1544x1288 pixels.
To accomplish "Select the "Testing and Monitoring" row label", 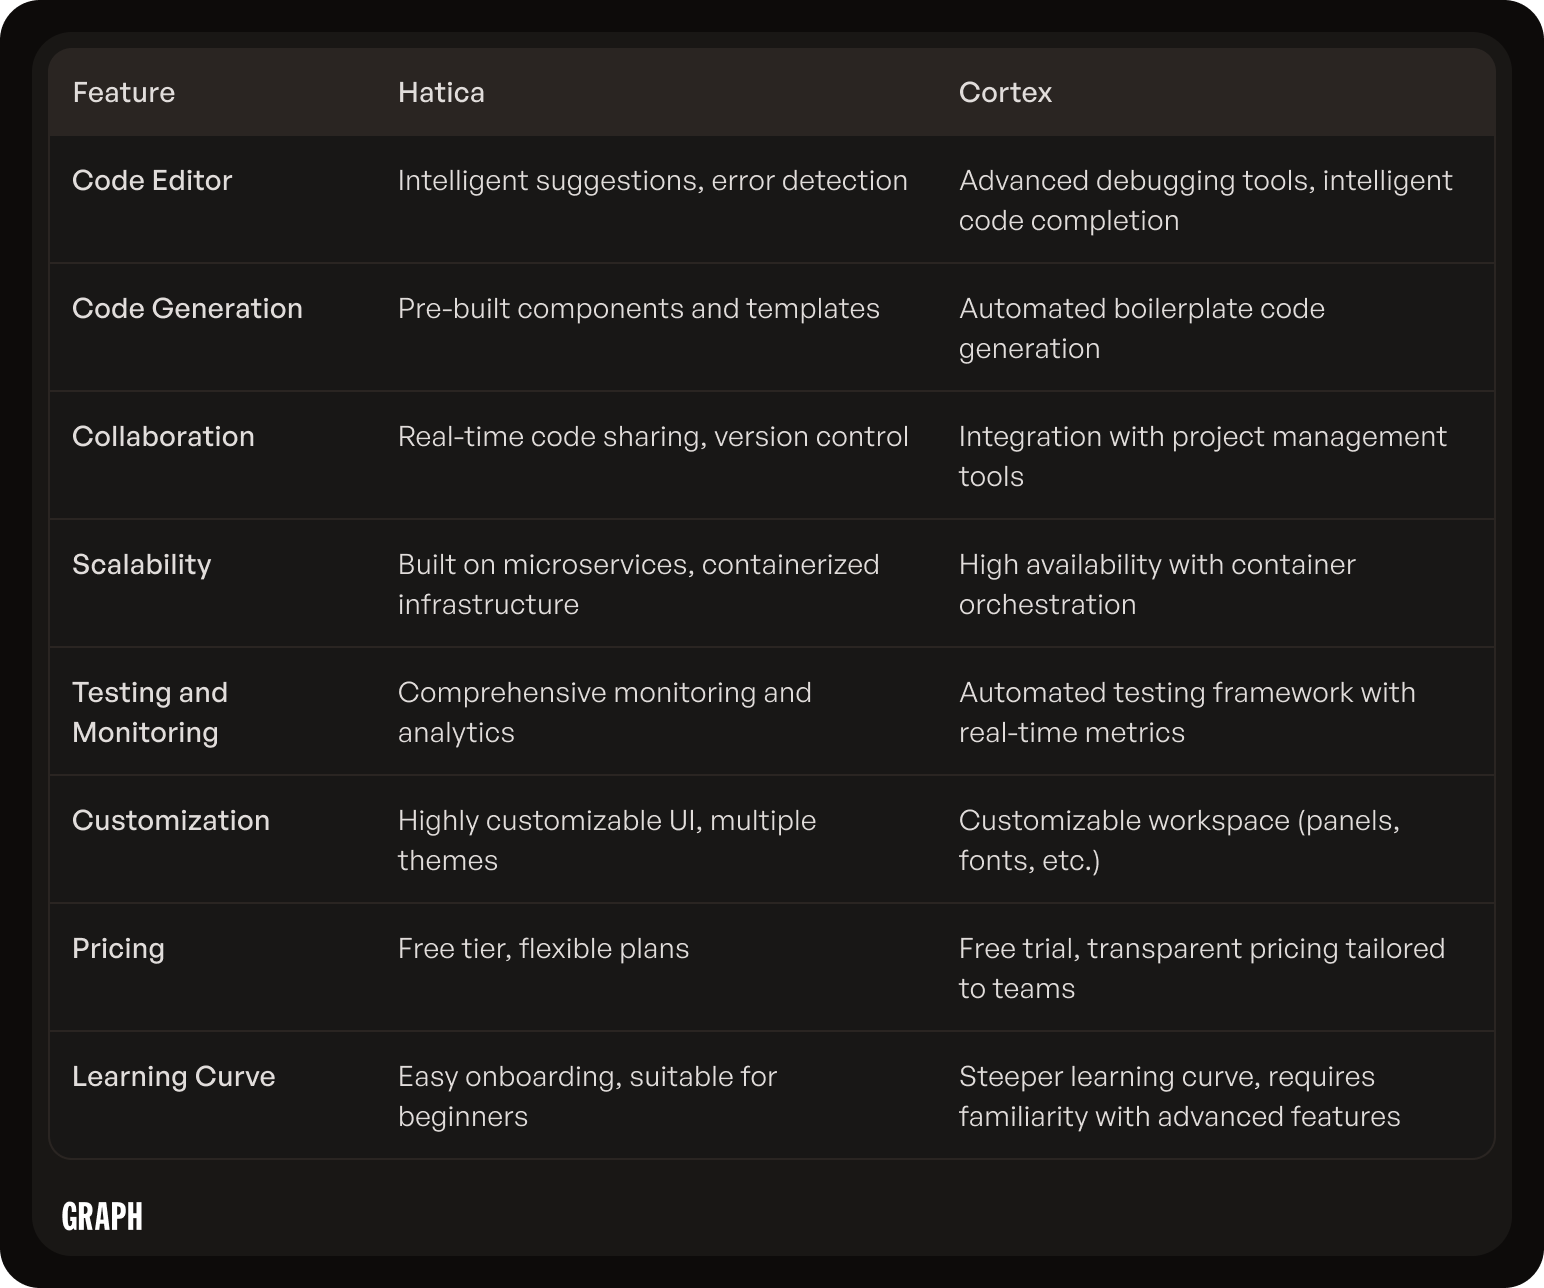I will (x=150, y=712).
